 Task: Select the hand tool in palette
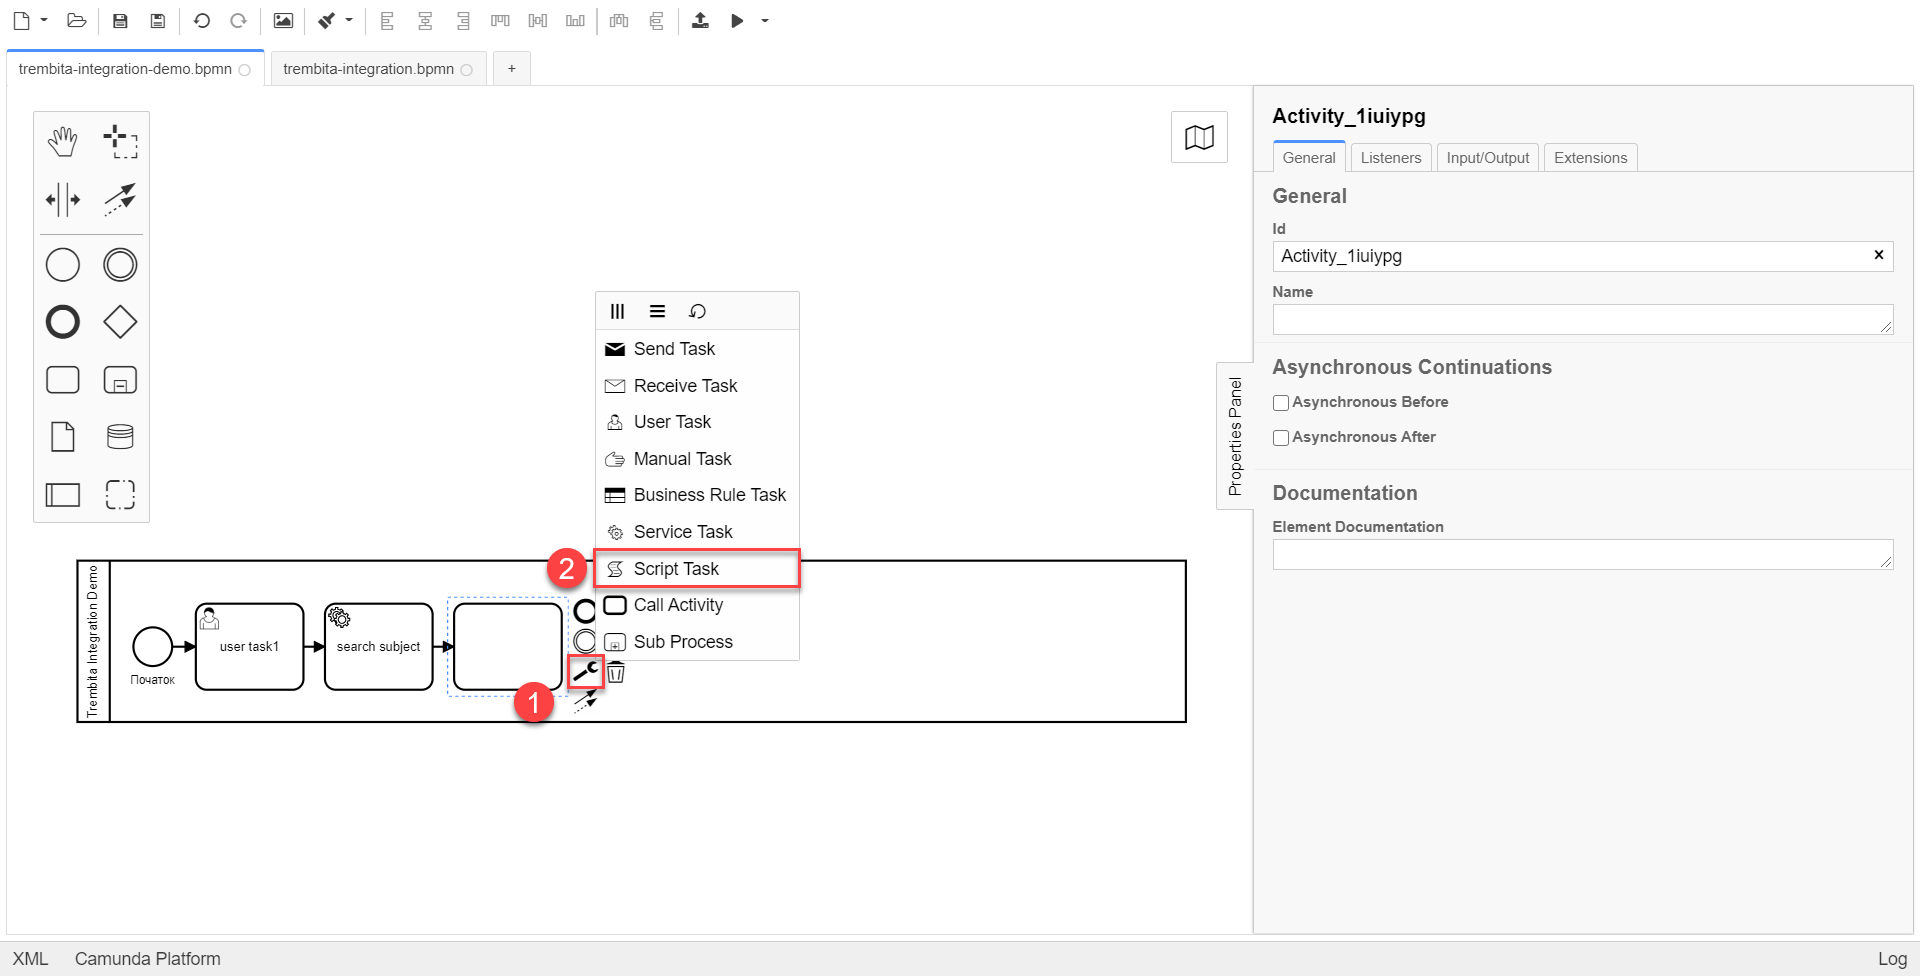pos(62,142)
